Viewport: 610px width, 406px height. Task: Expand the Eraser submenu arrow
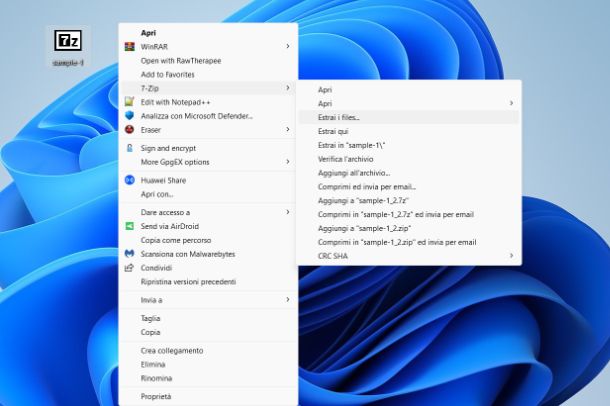click(288, 129)
